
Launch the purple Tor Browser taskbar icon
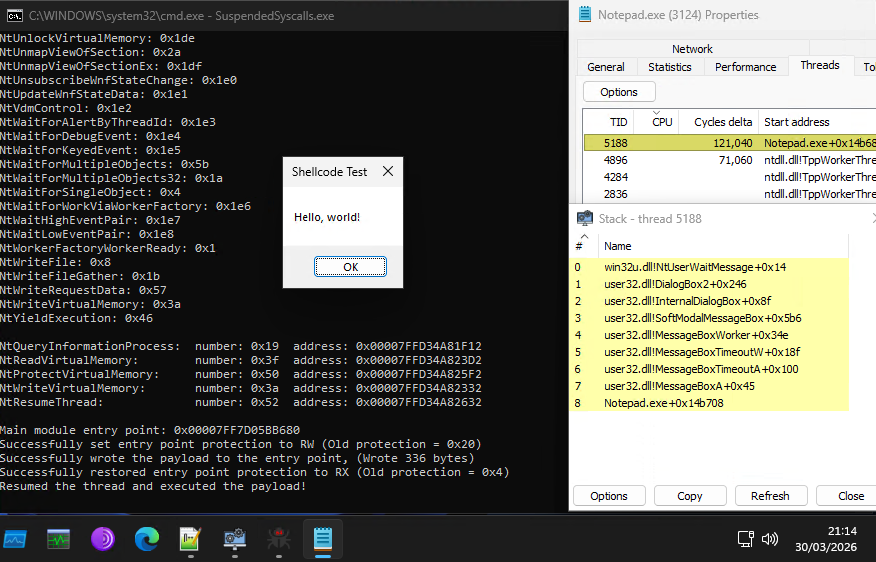[x=103, y=539]
